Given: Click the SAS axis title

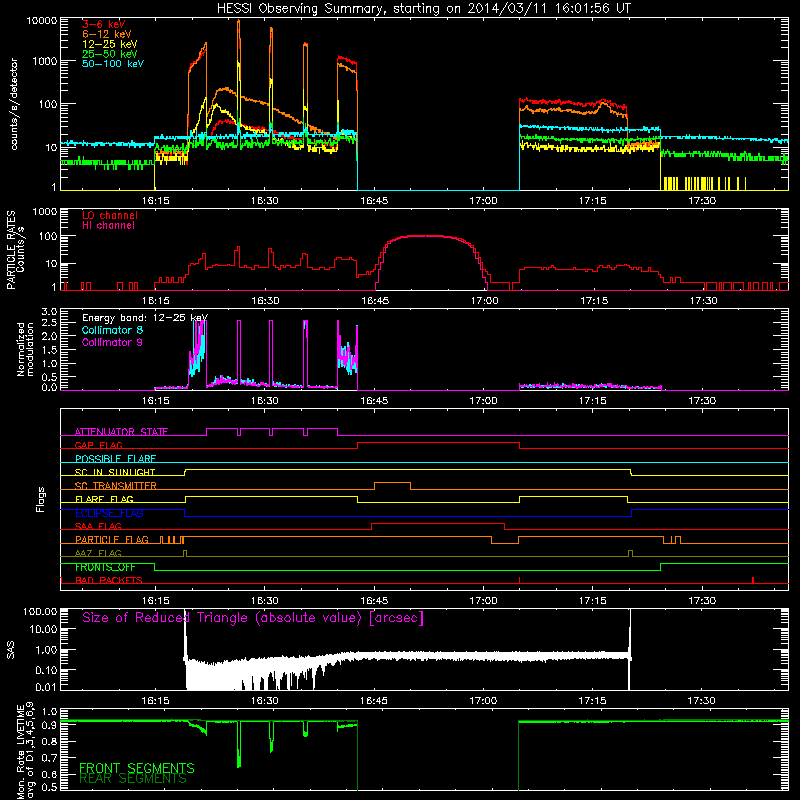Looking at the screenshot, I should pos(11,650).
